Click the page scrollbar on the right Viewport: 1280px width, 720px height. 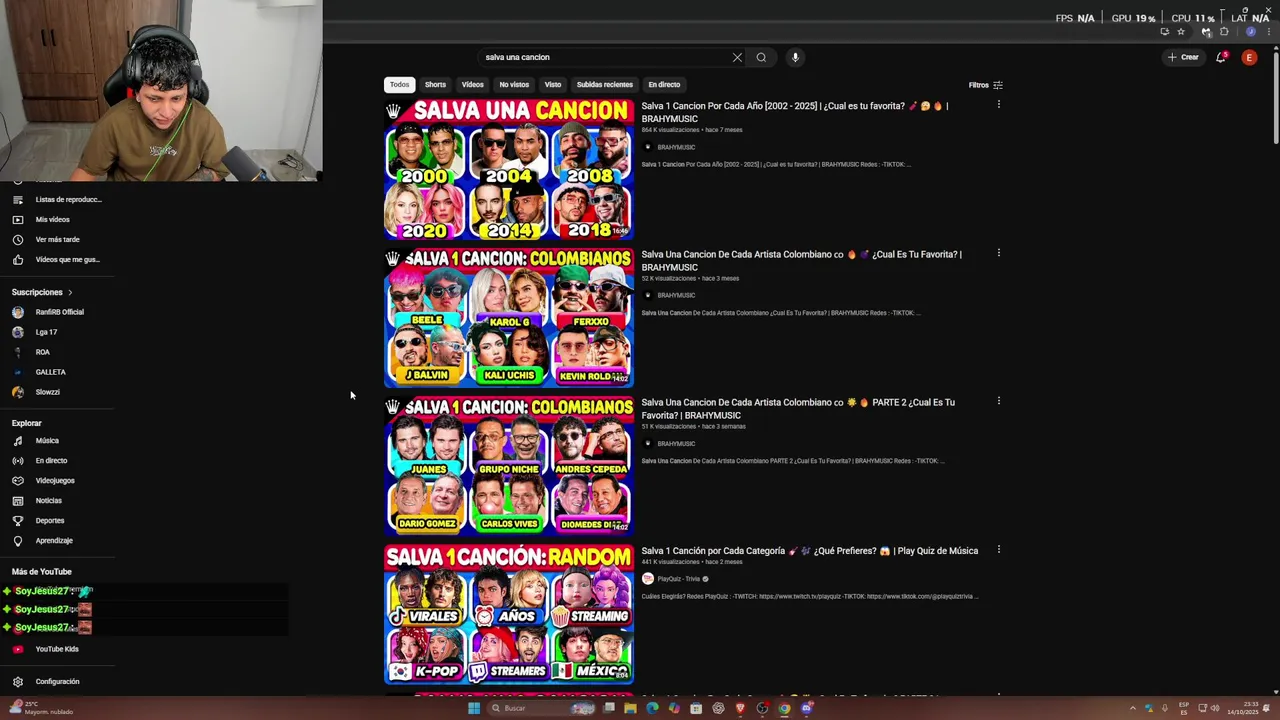[1275, 100]
